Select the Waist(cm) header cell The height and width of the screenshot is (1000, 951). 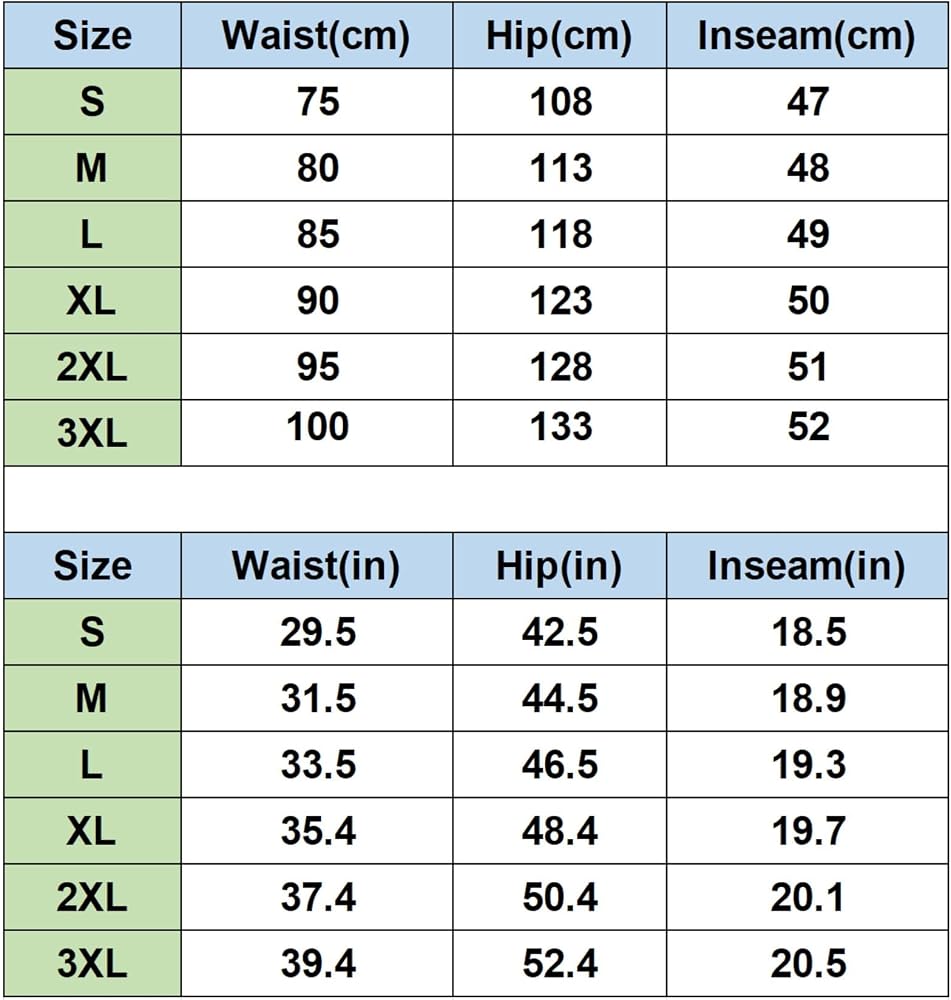(317, 35)
